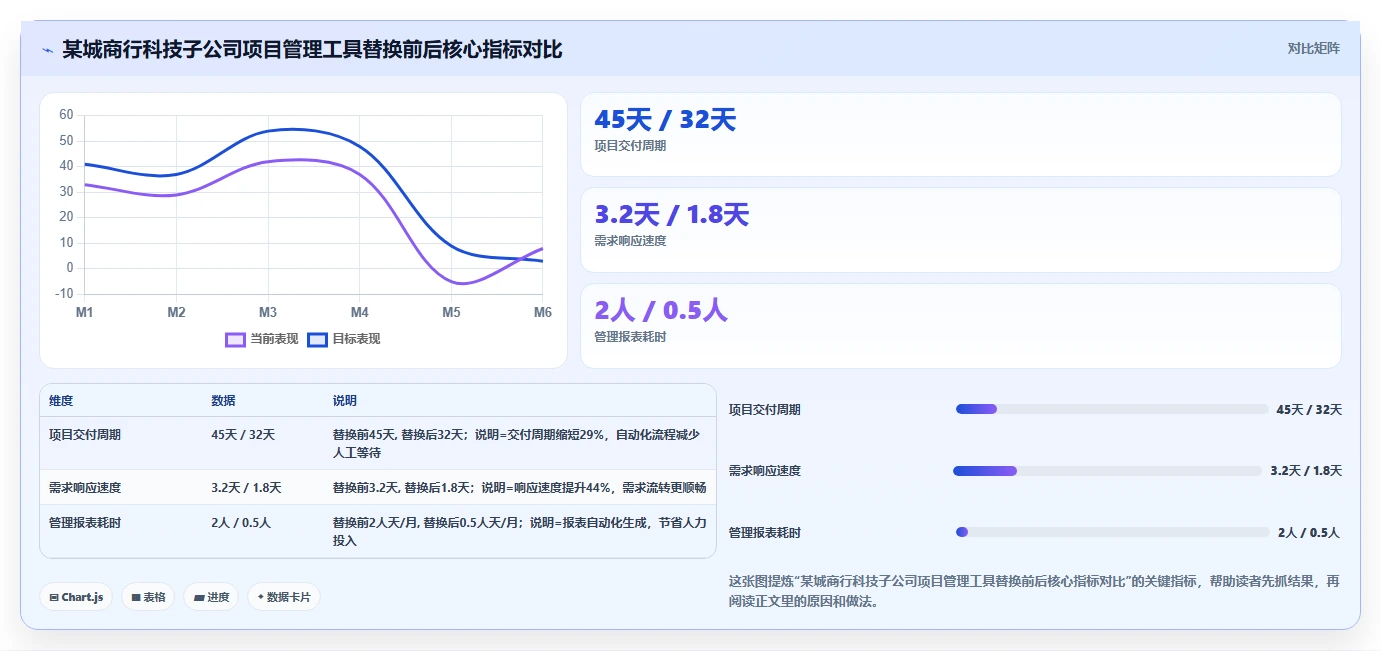
Task: Click the bar icon inside the 进度 chip
Action: pyautogui.click(x=199, y=598)
